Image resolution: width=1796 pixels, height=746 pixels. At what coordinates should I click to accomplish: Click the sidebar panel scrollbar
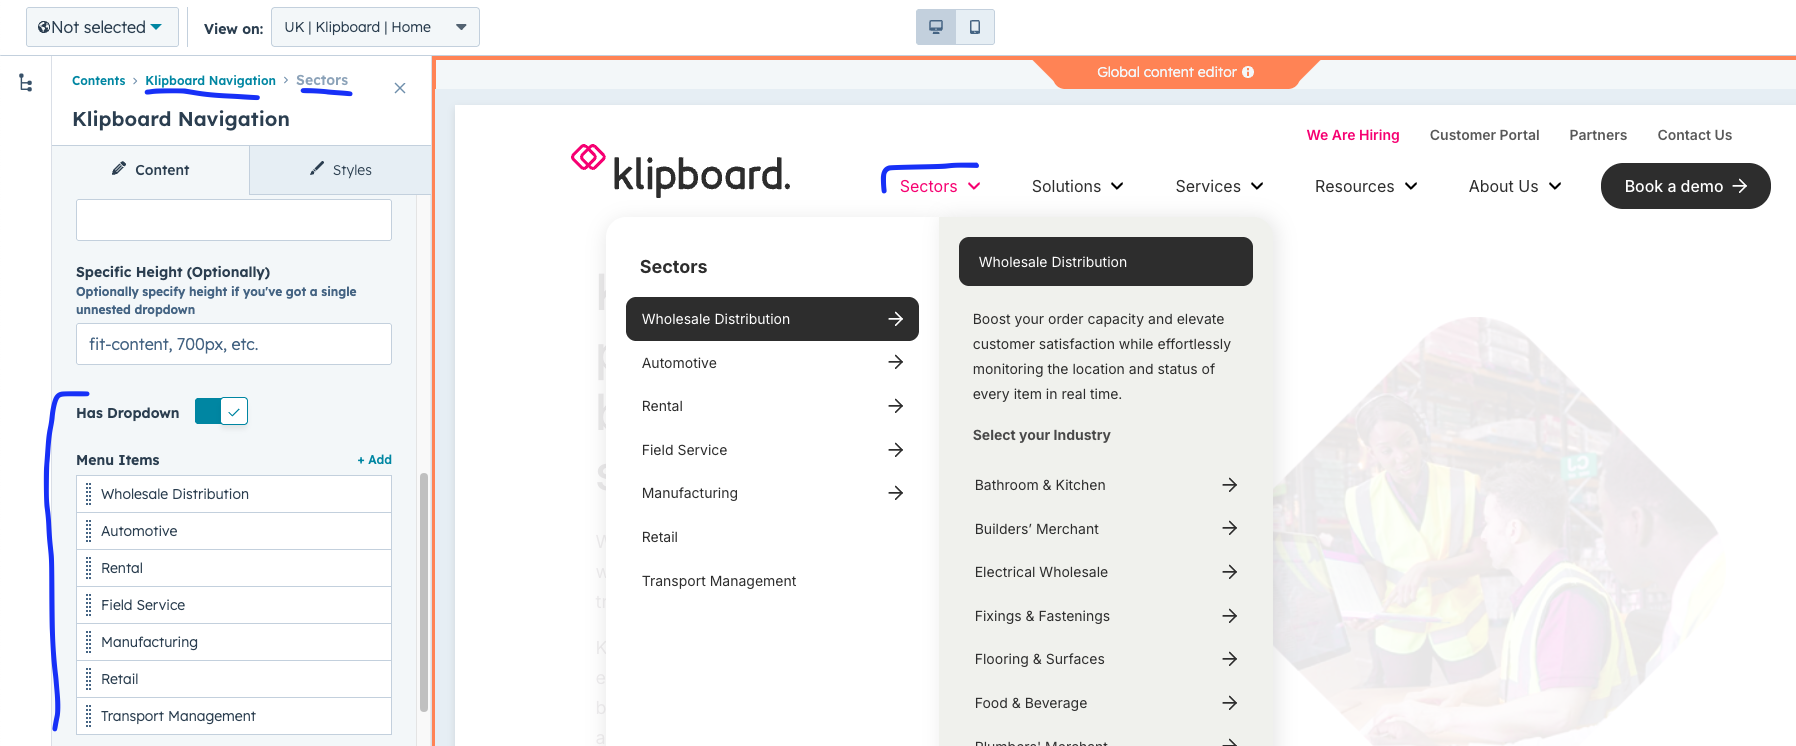(x=424, y=592)
